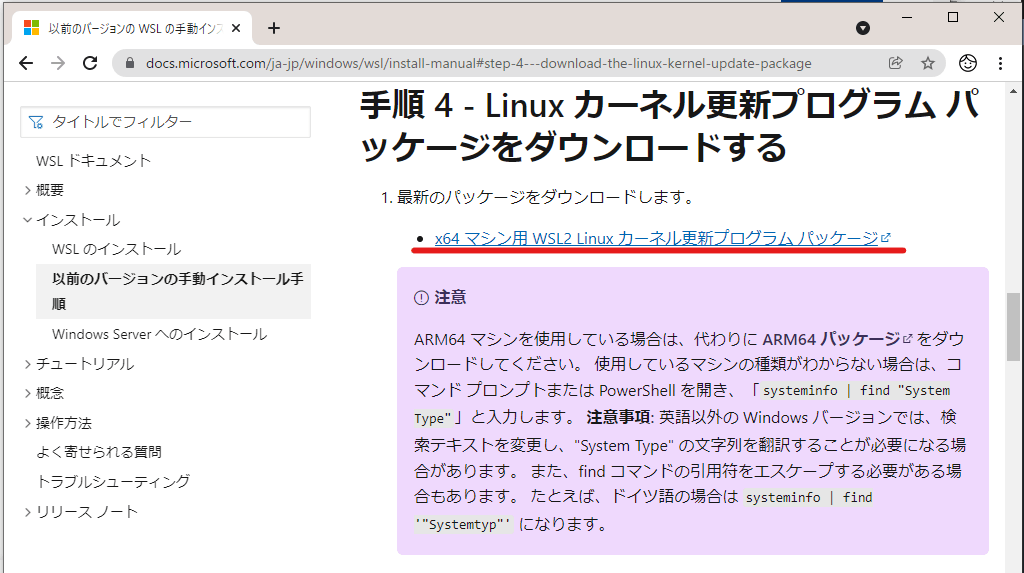1024x573 pixels.
Task: Open a new browser tab
Action: (274, 28)
